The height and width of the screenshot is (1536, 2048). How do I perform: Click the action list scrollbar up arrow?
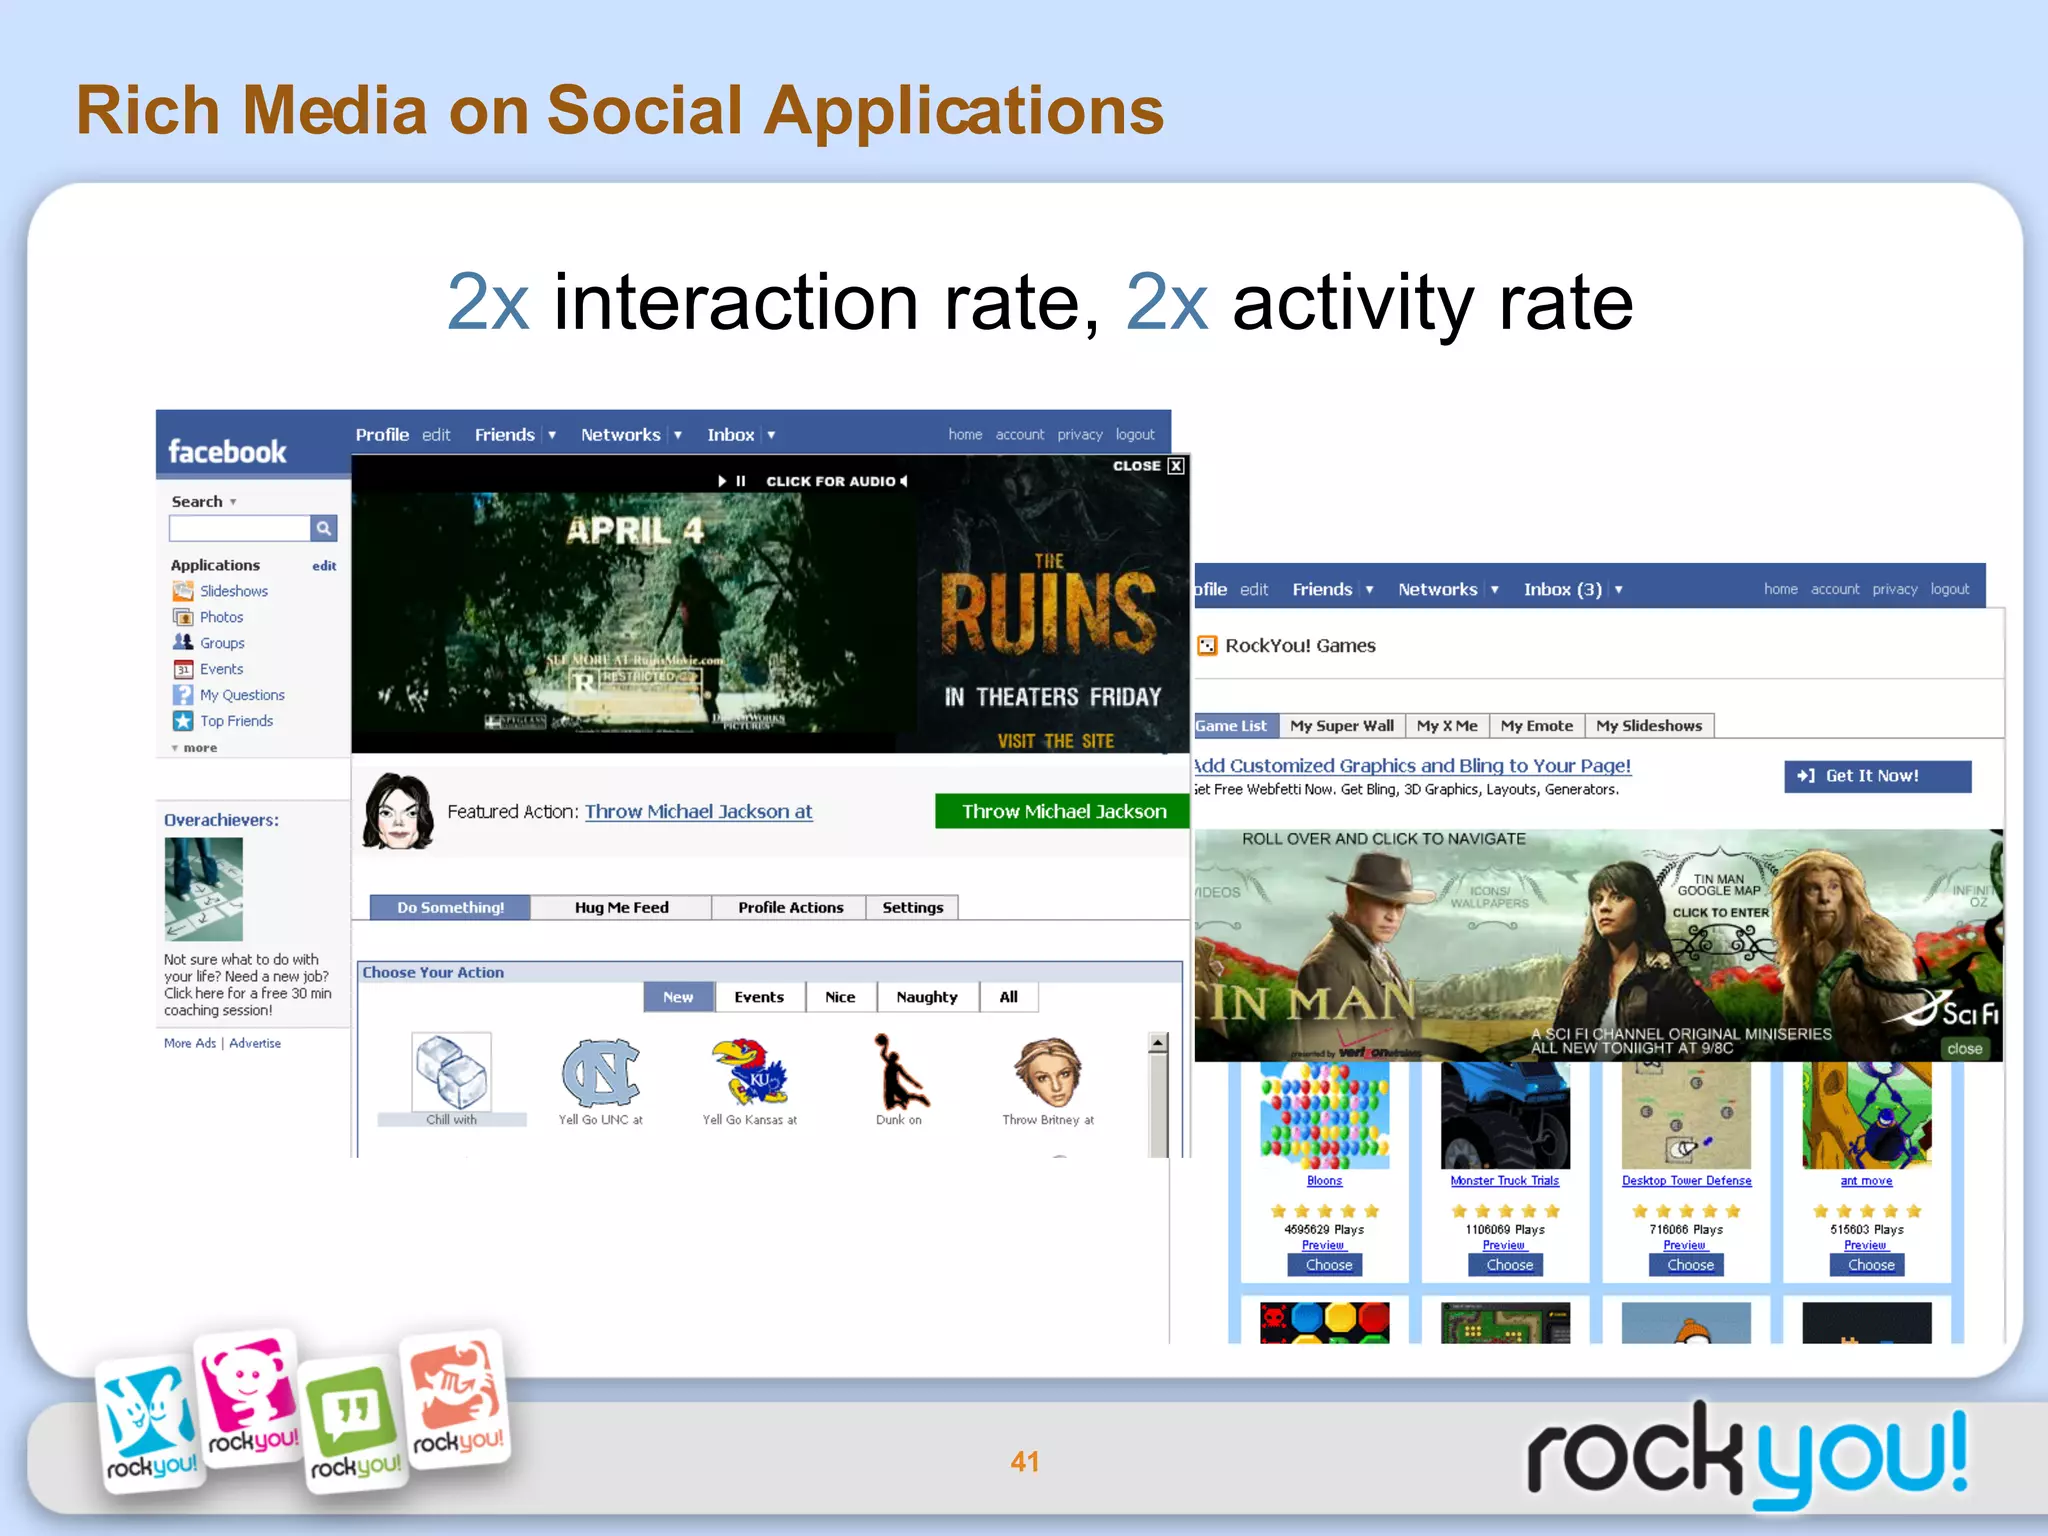tap(1158, 1043)
